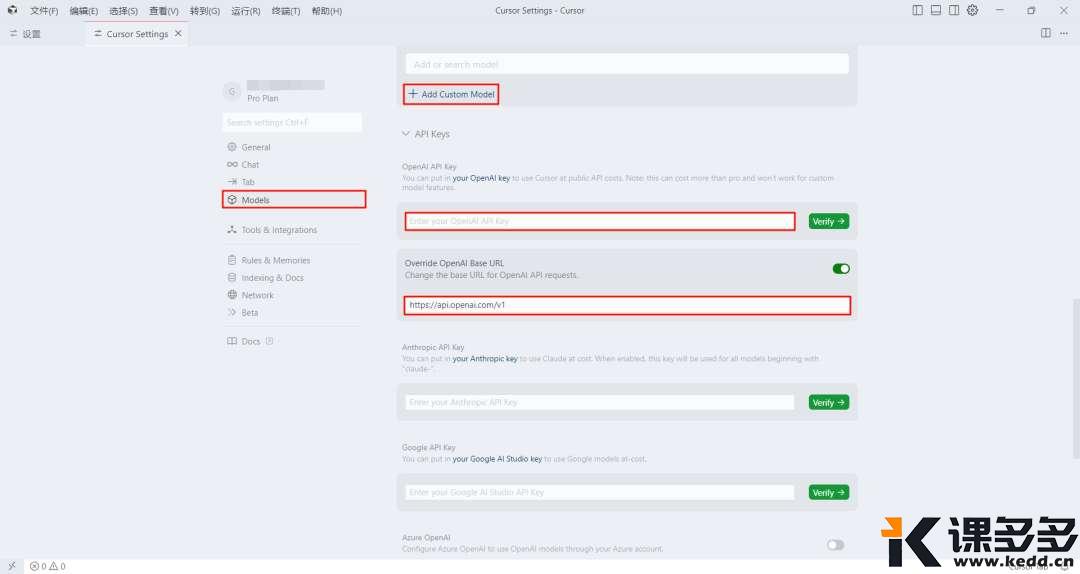1080x574 pixels.
Task: Open the 文件(F) menu
Action: (44, 11)
